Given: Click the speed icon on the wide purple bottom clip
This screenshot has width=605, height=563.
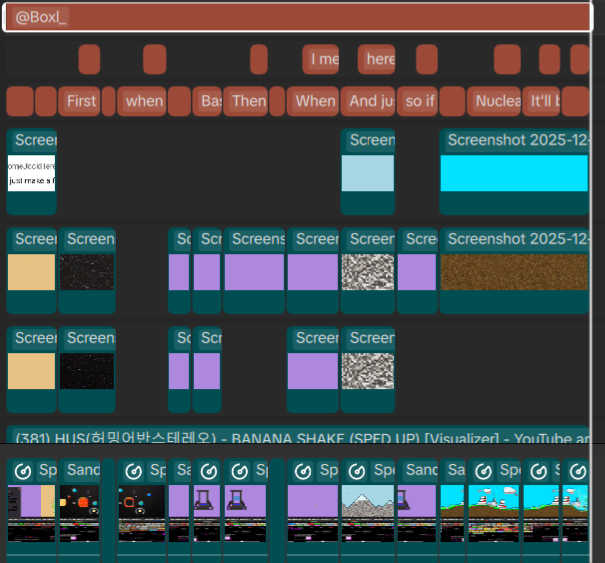Looking at the screenshot, I should (x=301, y=471).
